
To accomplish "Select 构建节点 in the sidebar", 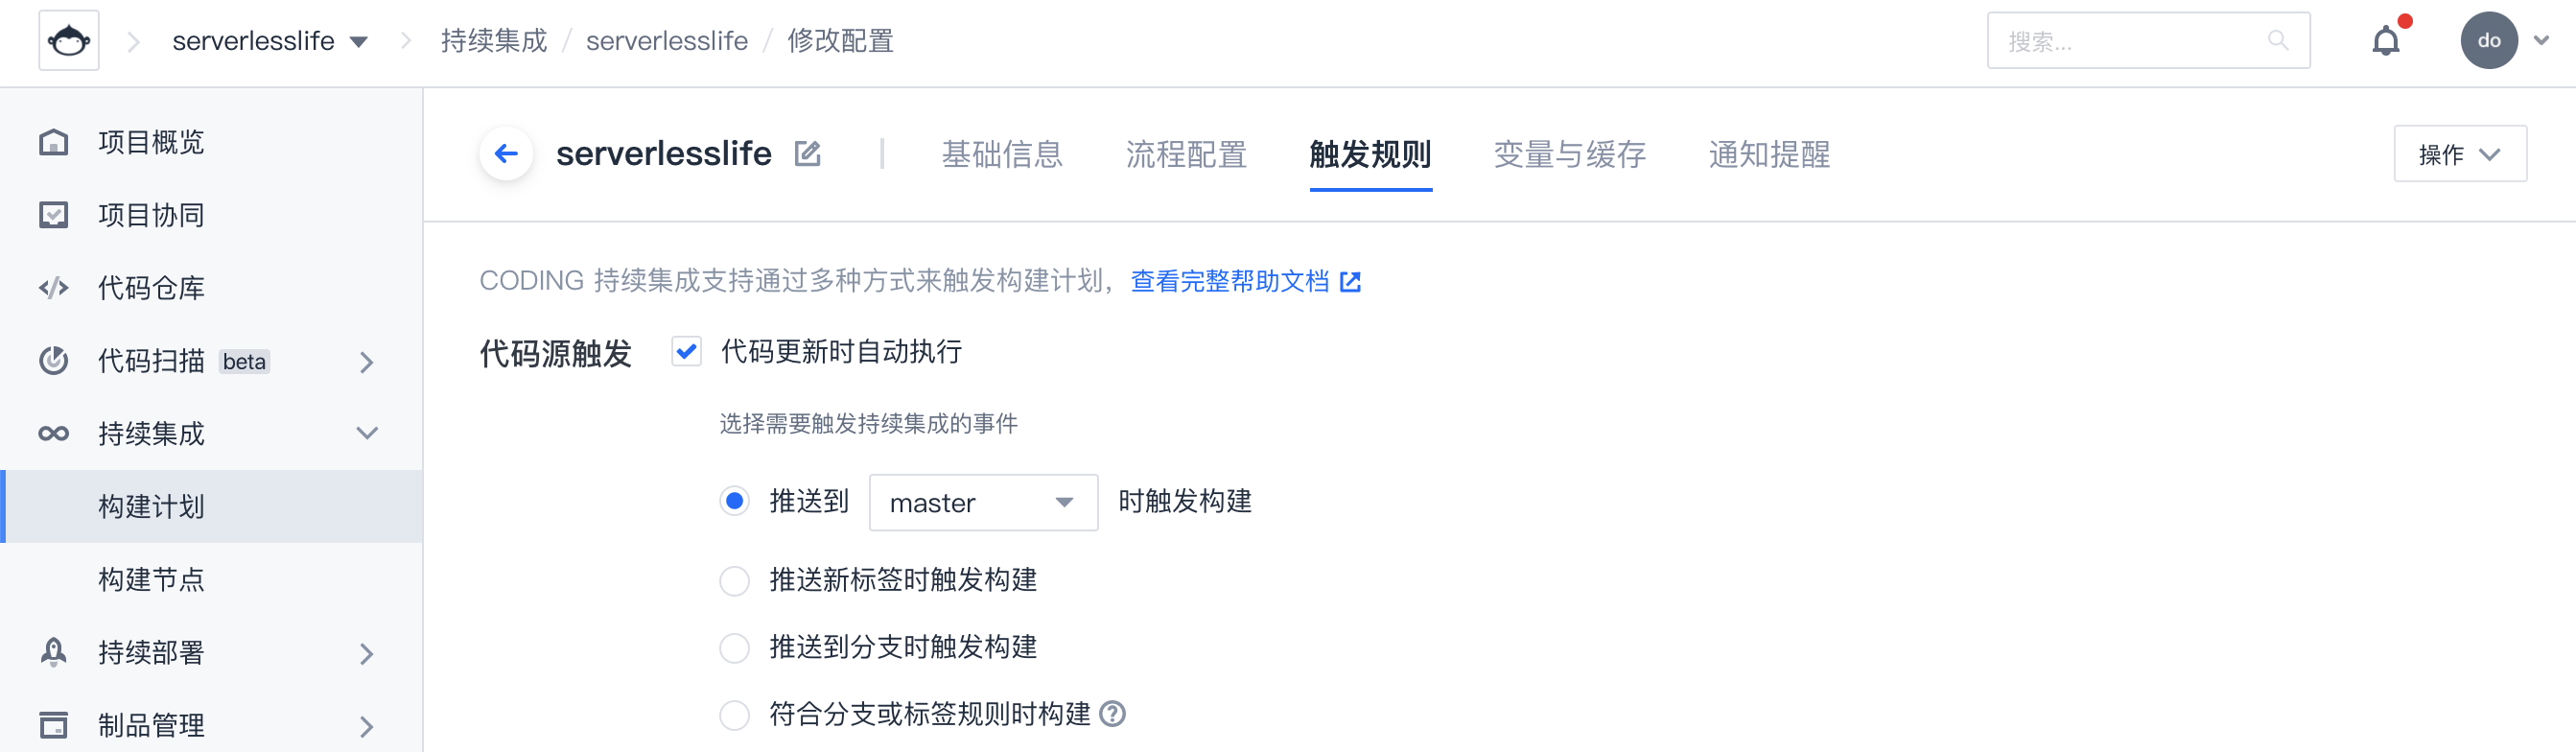I will click(x=151, y=579).
